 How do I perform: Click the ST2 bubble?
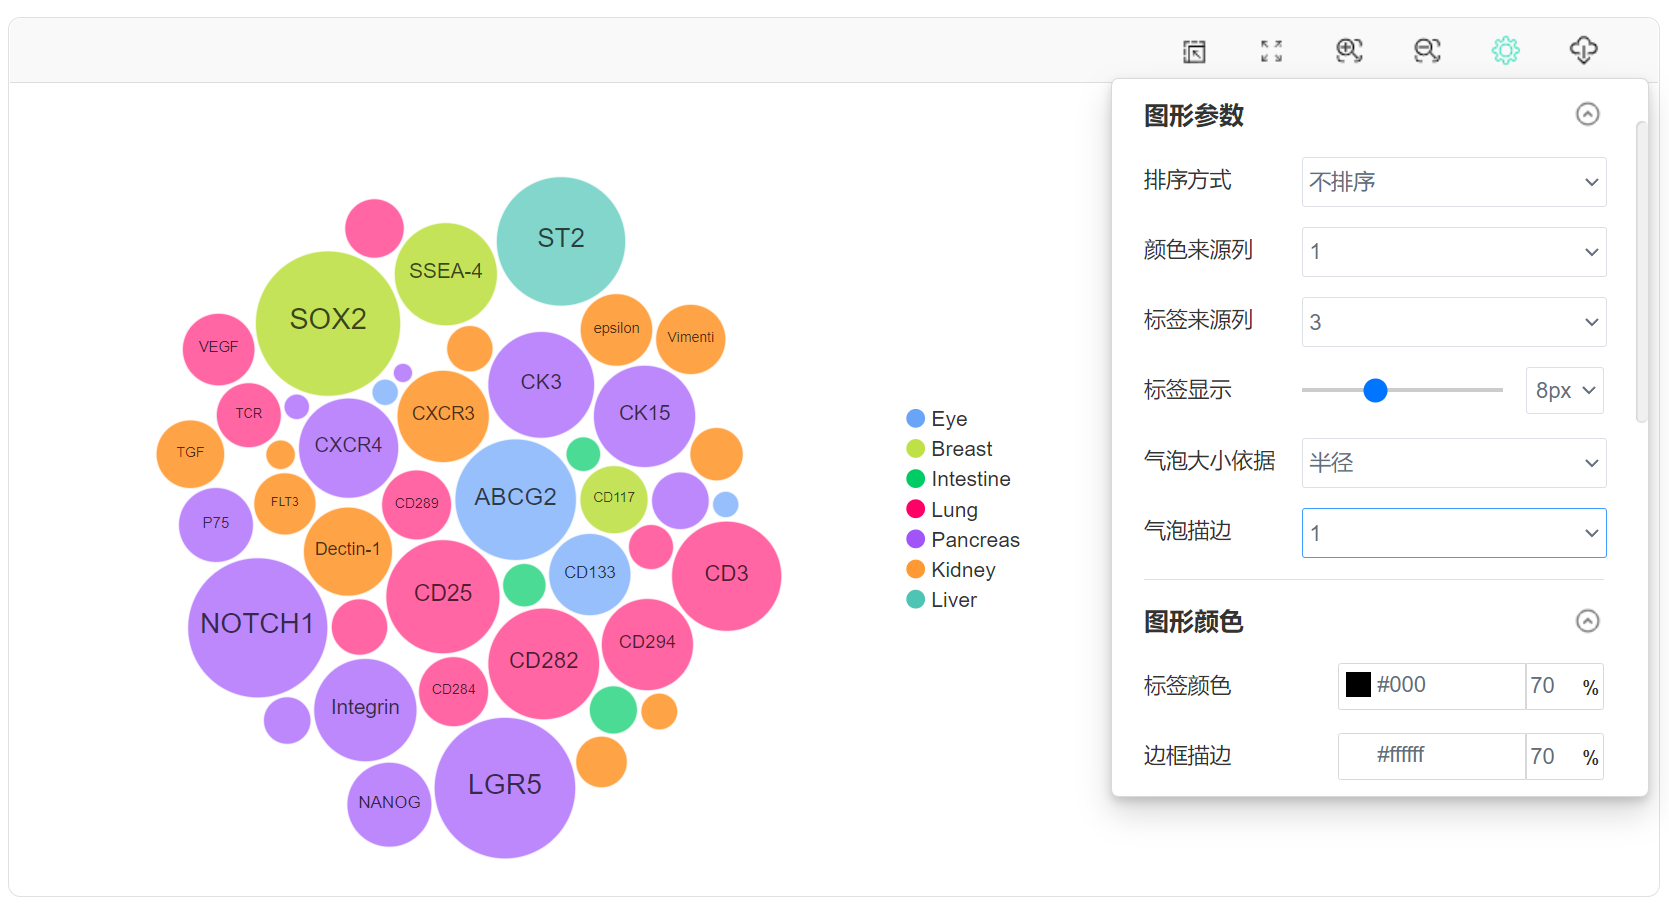pos(561,241)
